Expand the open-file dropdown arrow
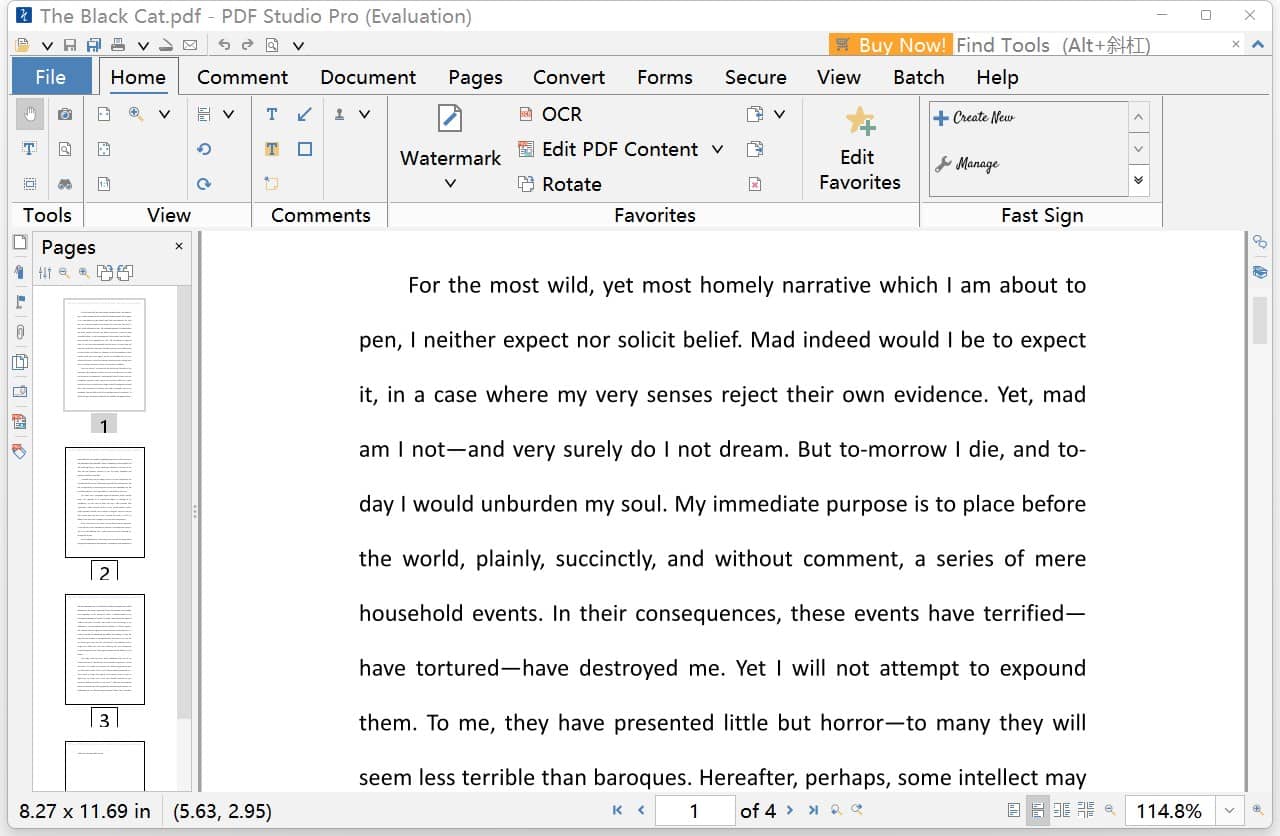This screenshot has height=836, width=1280. (47, 45)
